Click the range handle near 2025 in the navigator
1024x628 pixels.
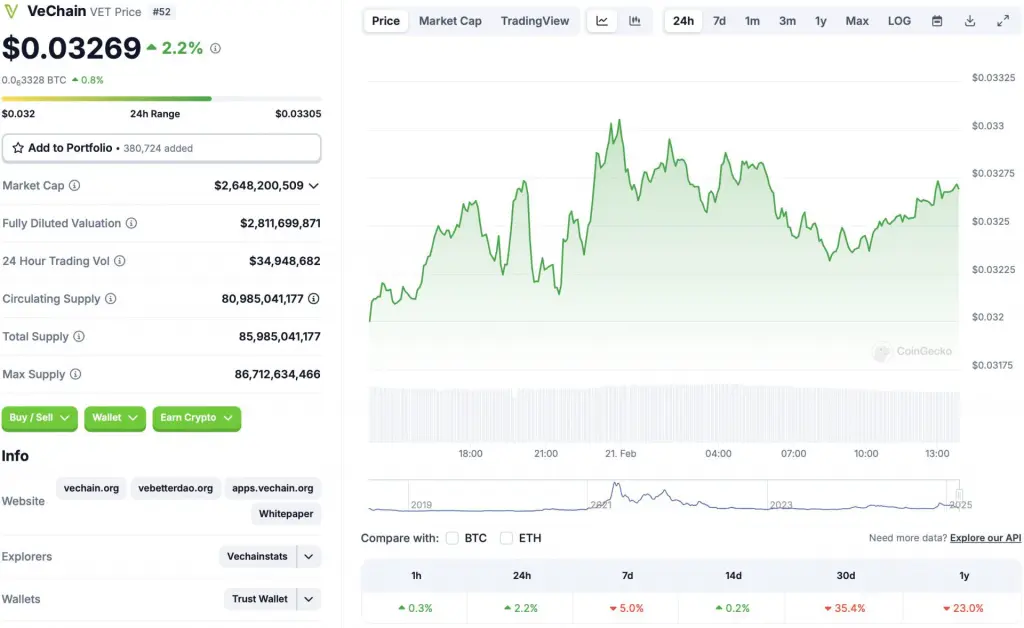click(959, 494)
